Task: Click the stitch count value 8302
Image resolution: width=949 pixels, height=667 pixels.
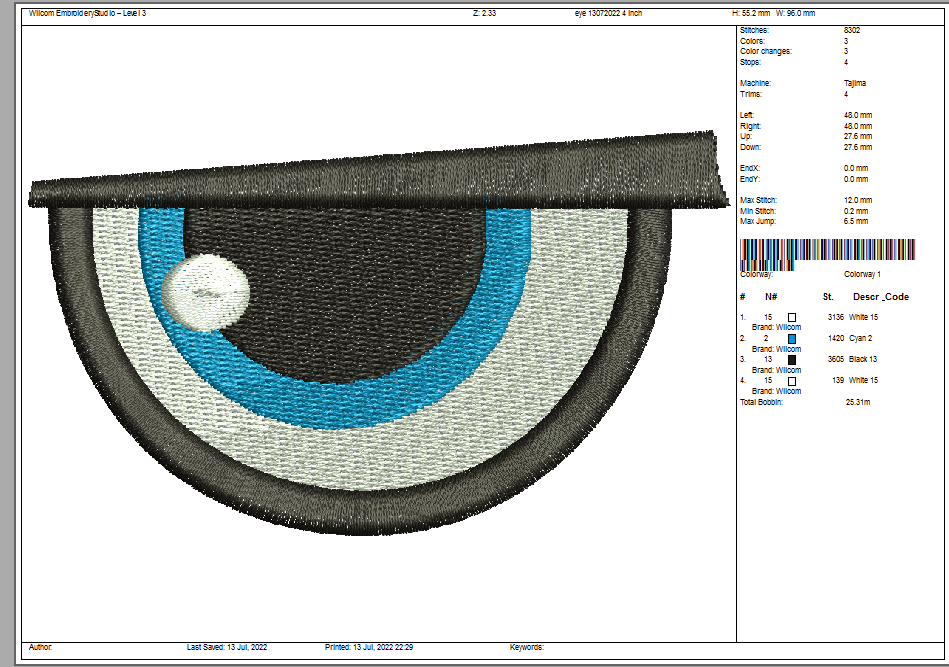Action: pos(852,31)
